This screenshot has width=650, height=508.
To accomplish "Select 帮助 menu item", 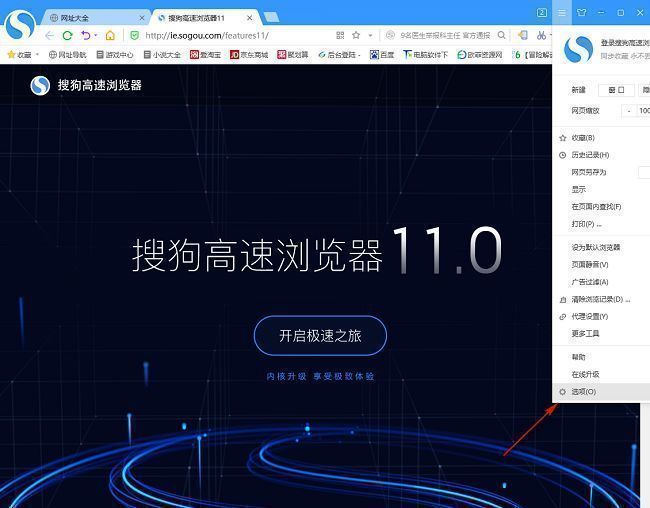I will [x=601, y=357].
